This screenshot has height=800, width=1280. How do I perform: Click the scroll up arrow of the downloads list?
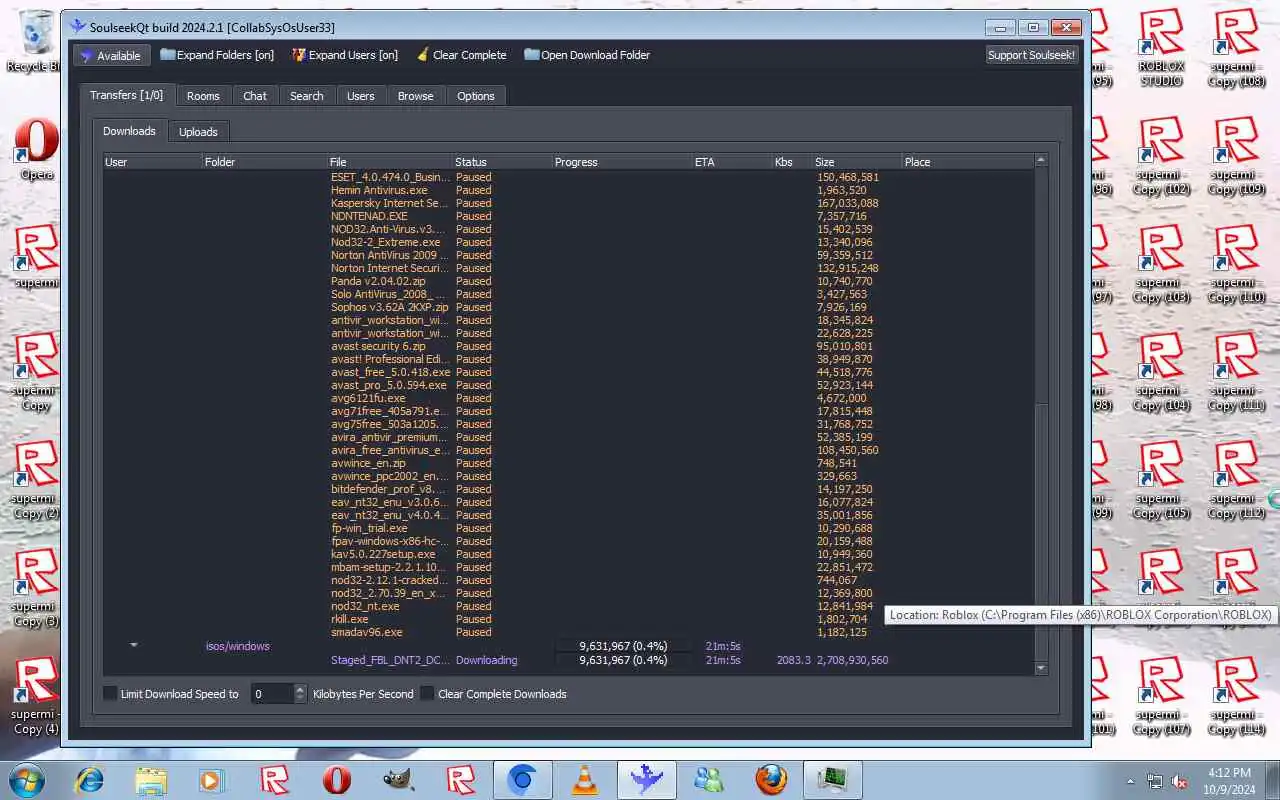tap(1041, 160)
